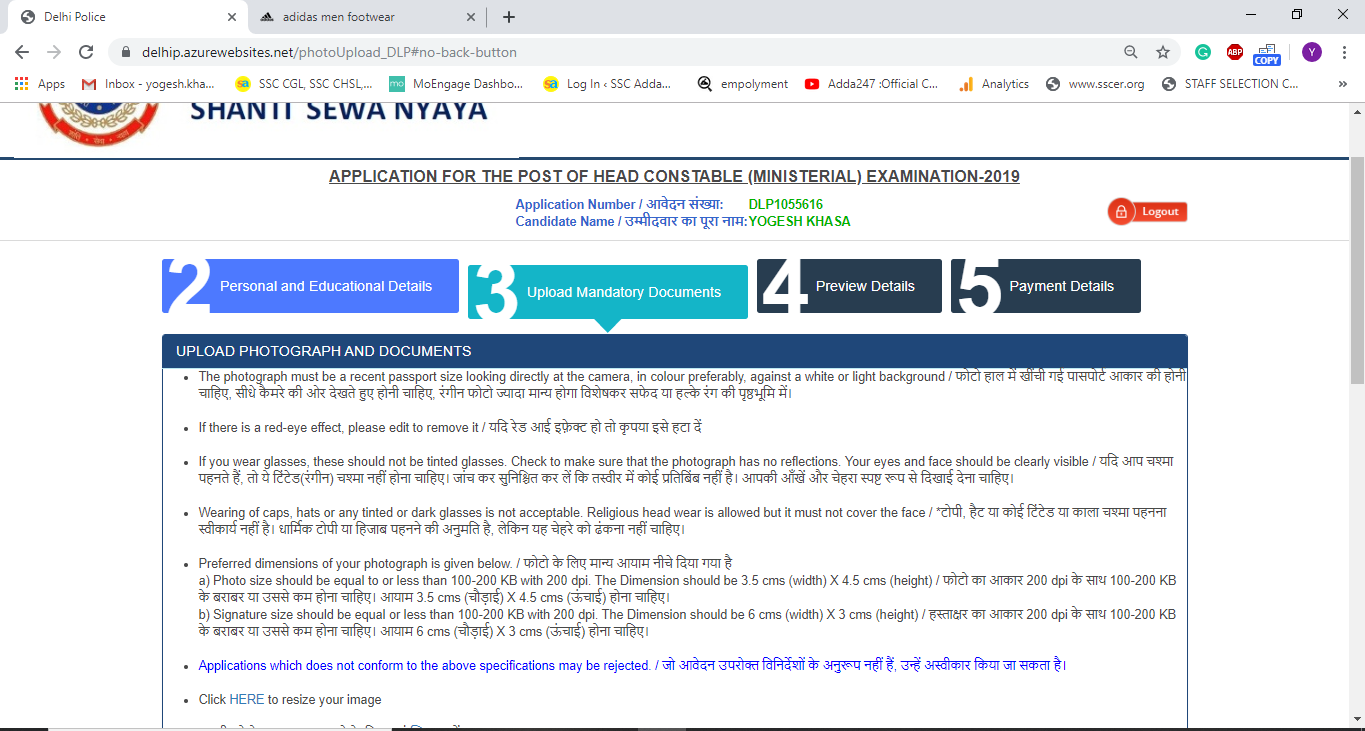Screen dimensions: 1365x731
Task: Open Adda247 Official YouTube bookmark
Action: pyautogui.click(x=872, y=84)
